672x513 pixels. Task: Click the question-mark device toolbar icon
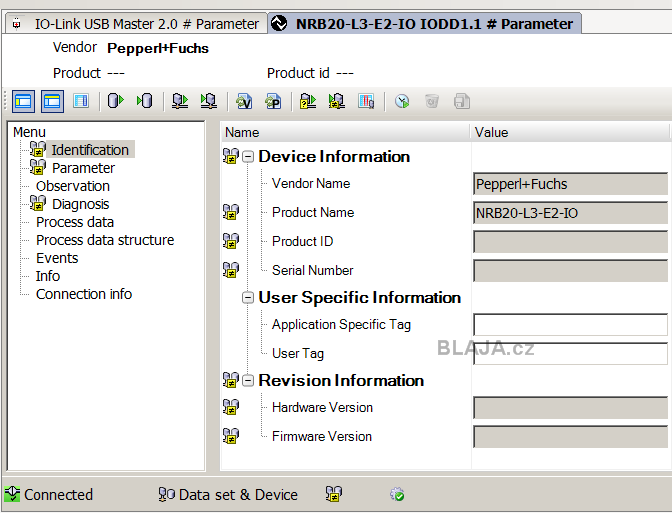(308, 102)
